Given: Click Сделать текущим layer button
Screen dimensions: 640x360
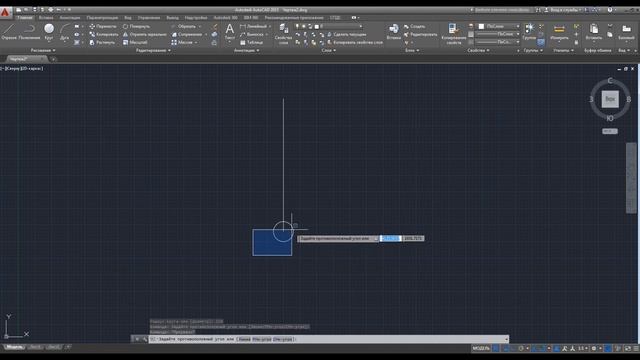Looking at the screenshot, I should [346, 34].
